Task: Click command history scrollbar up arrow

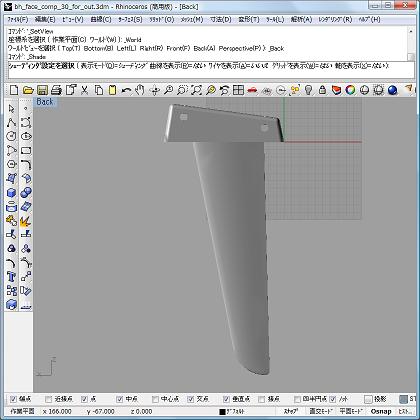Action: [x=411, y=31]
